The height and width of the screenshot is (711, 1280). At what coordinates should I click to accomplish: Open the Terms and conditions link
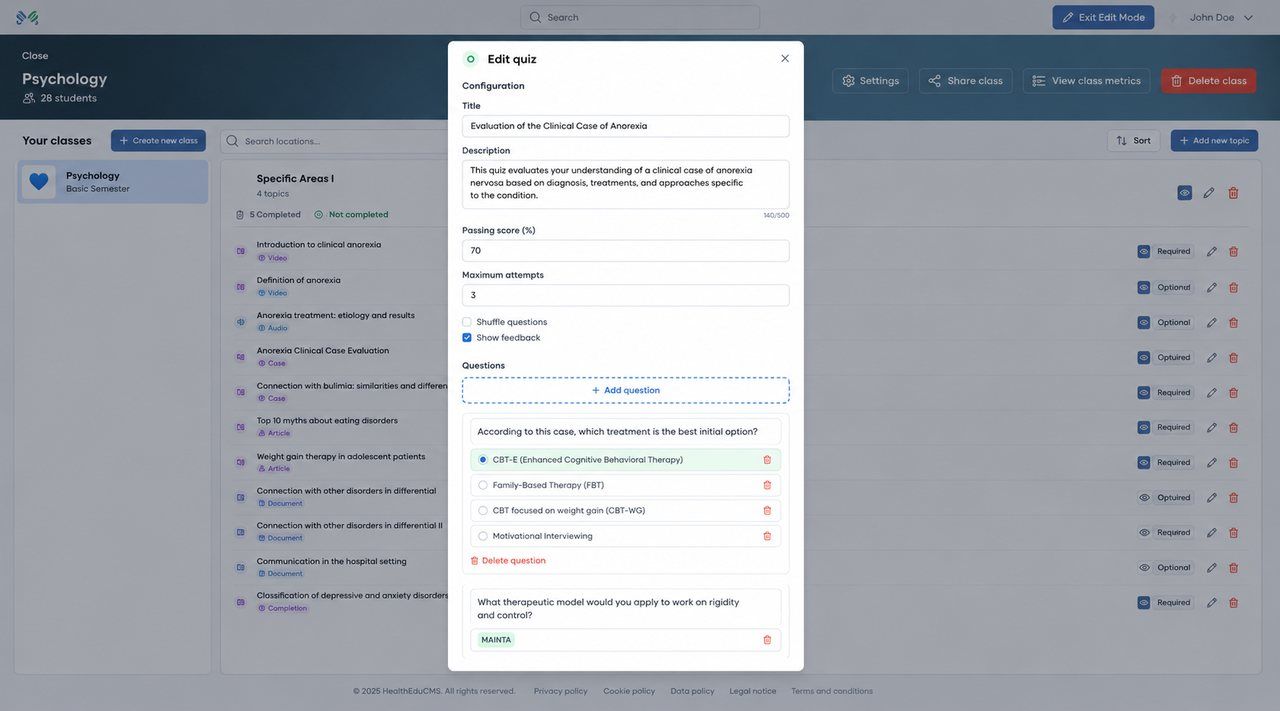[x=832, y=692]
